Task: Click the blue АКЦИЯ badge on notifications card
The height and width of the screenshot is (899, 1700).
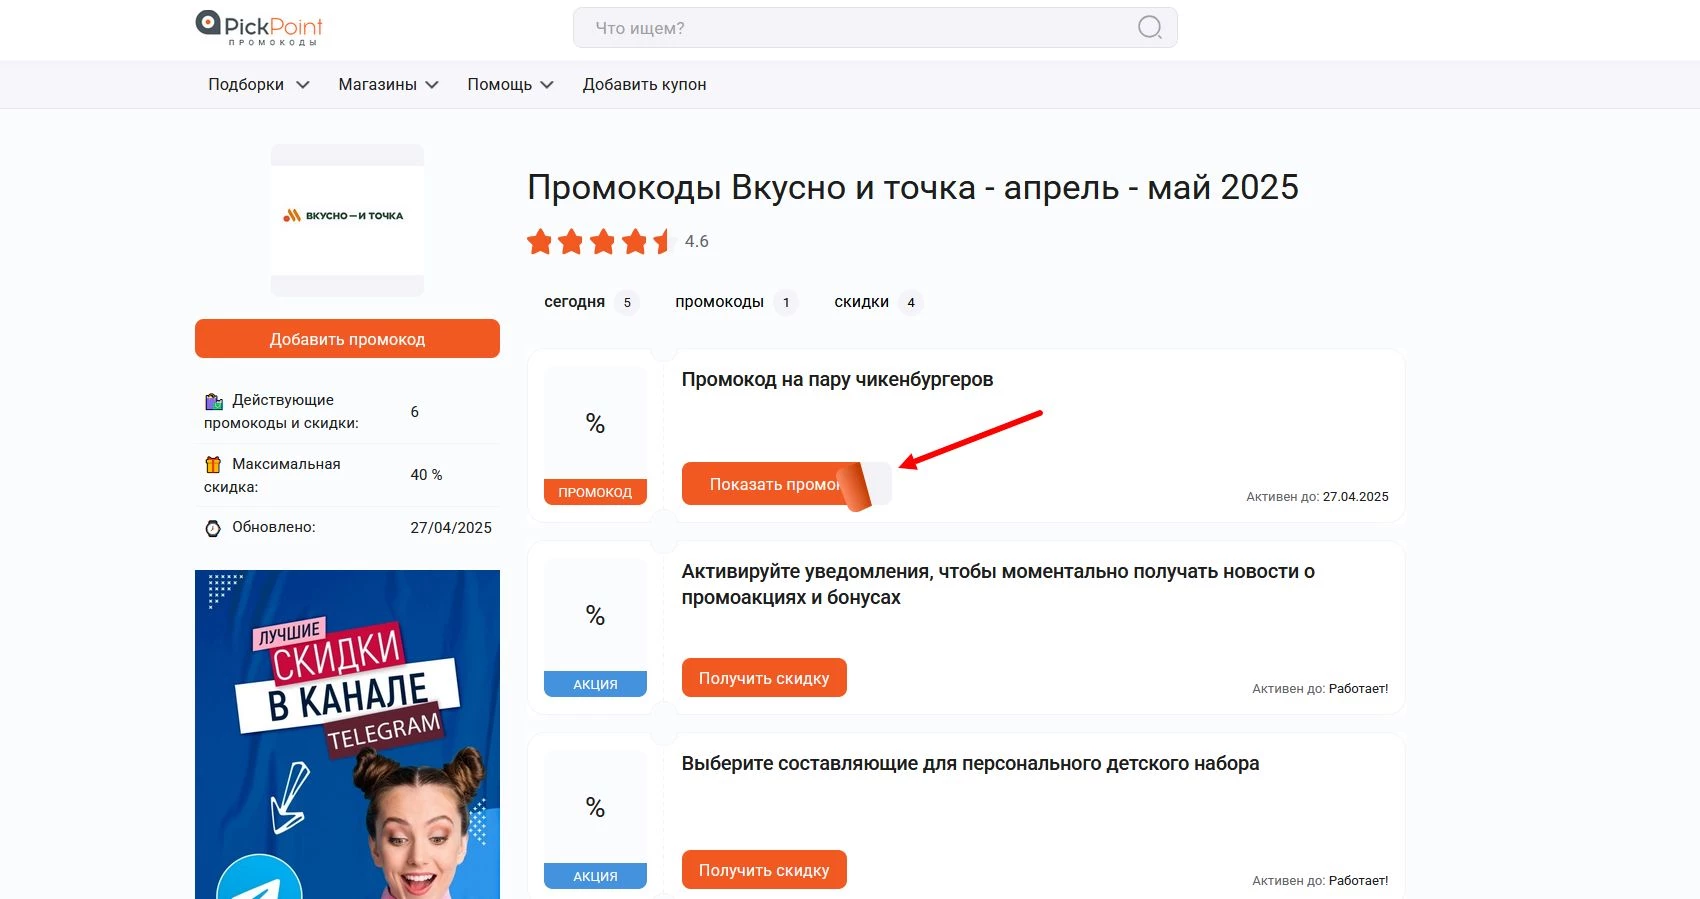Action: coord(595,684)
